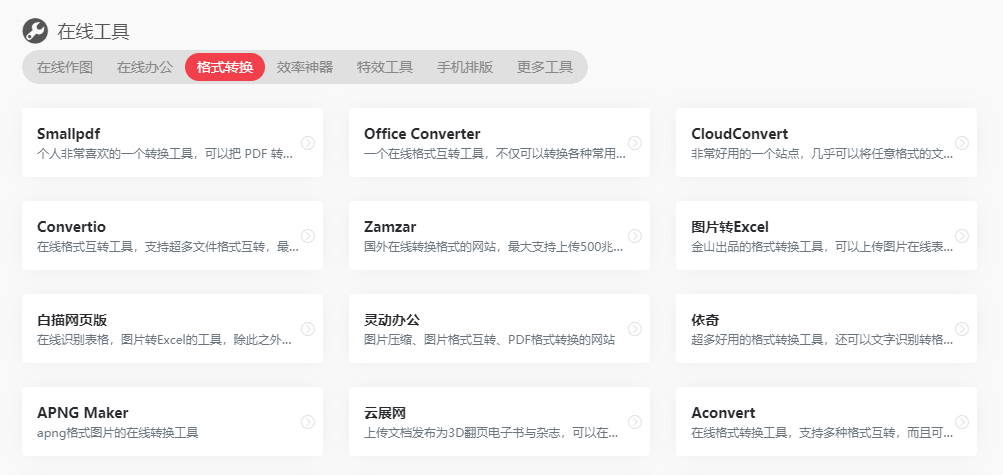Click description starting 在线识别表格
1003x475 pixels.
point(164,340)
